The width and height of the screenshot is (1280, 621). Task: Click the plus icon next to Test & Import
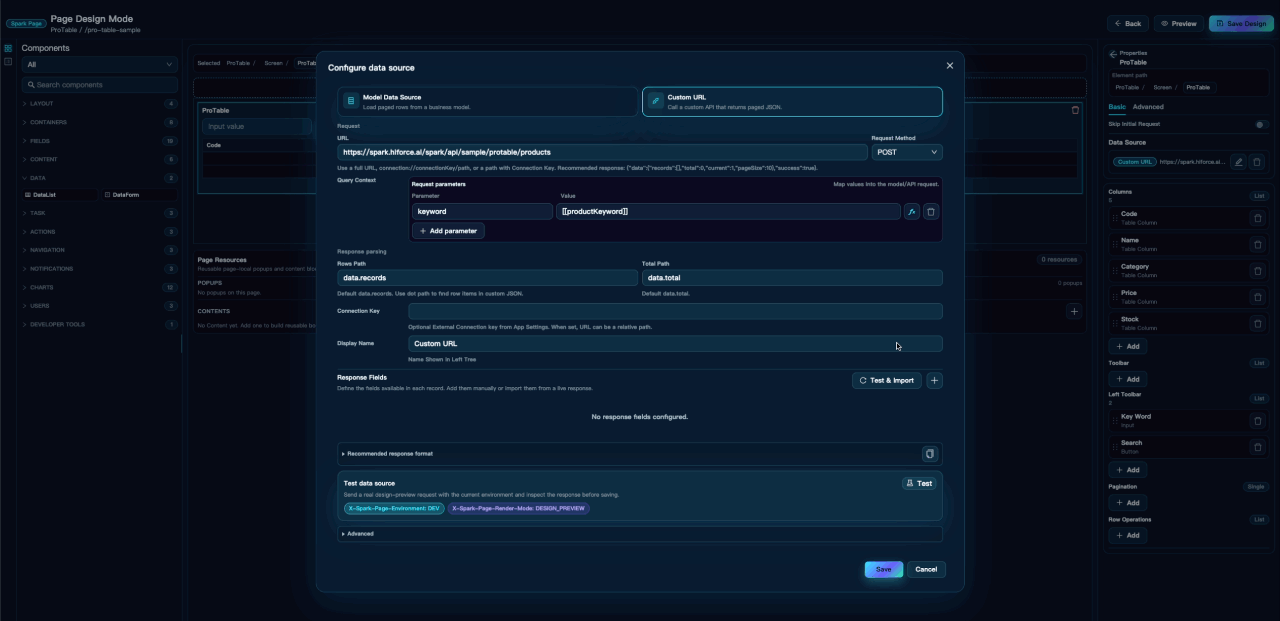(x=935, y=380)
